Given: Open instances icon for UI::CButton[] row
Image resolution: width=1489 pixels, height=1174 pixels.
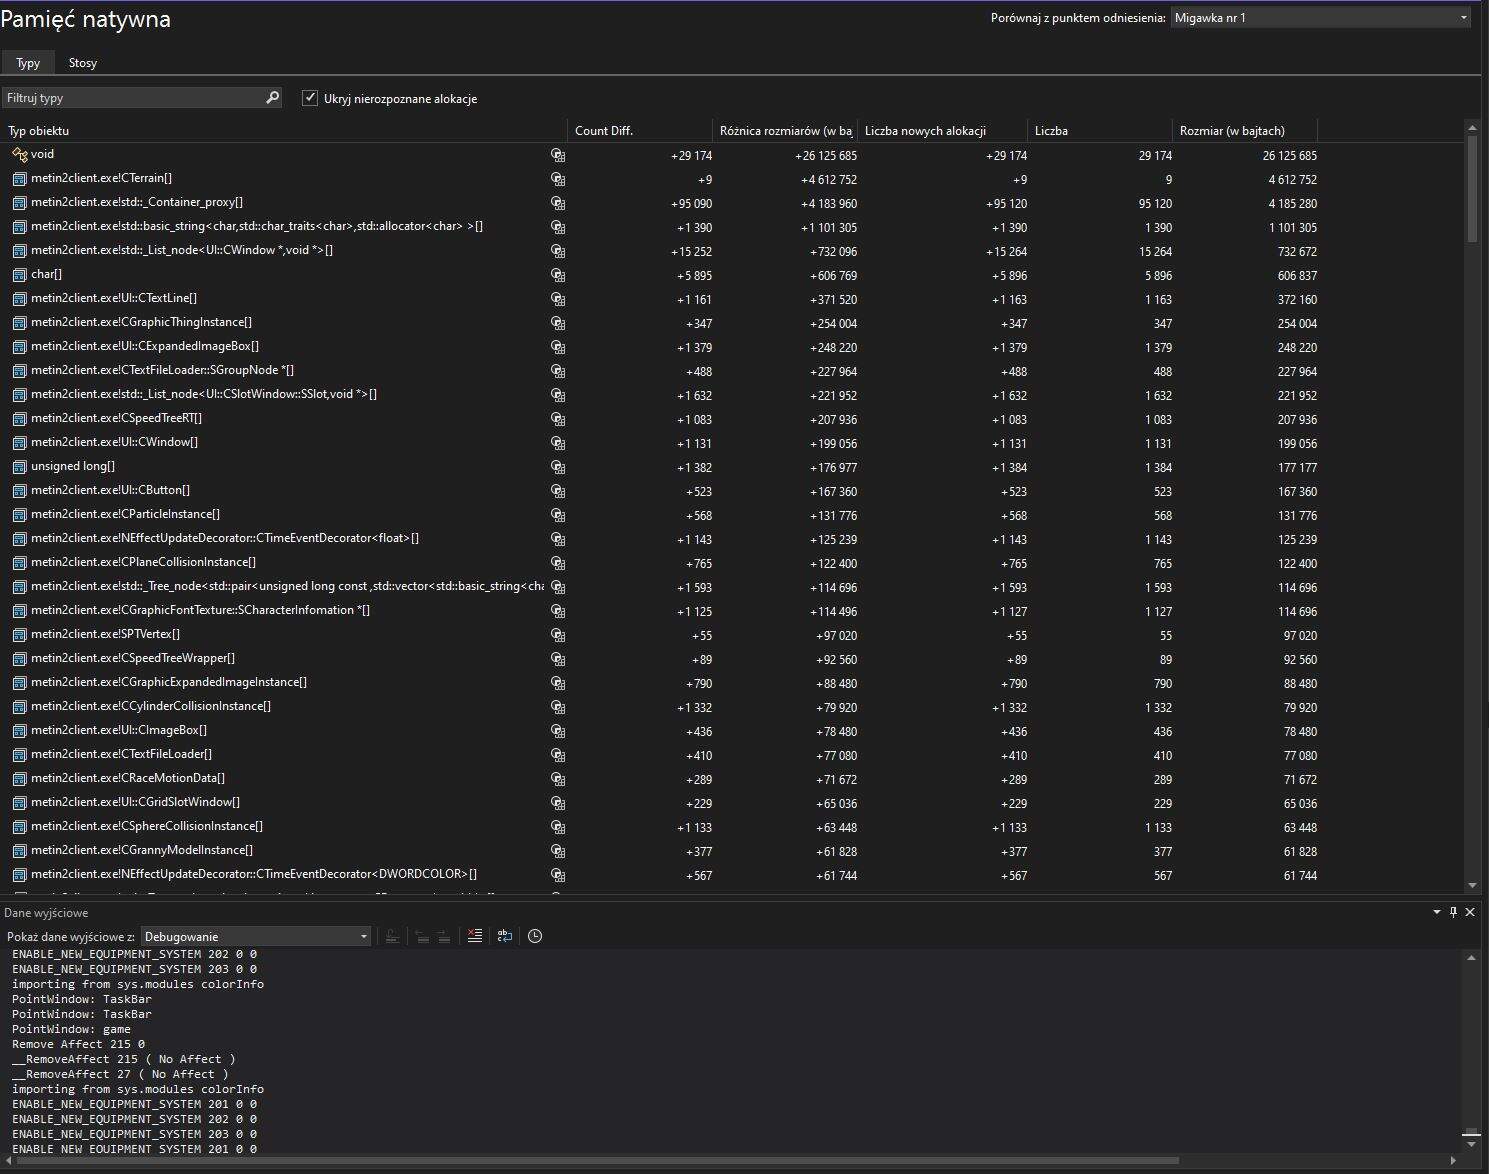Looking at the screenshot, I should (x=558, y=491).
